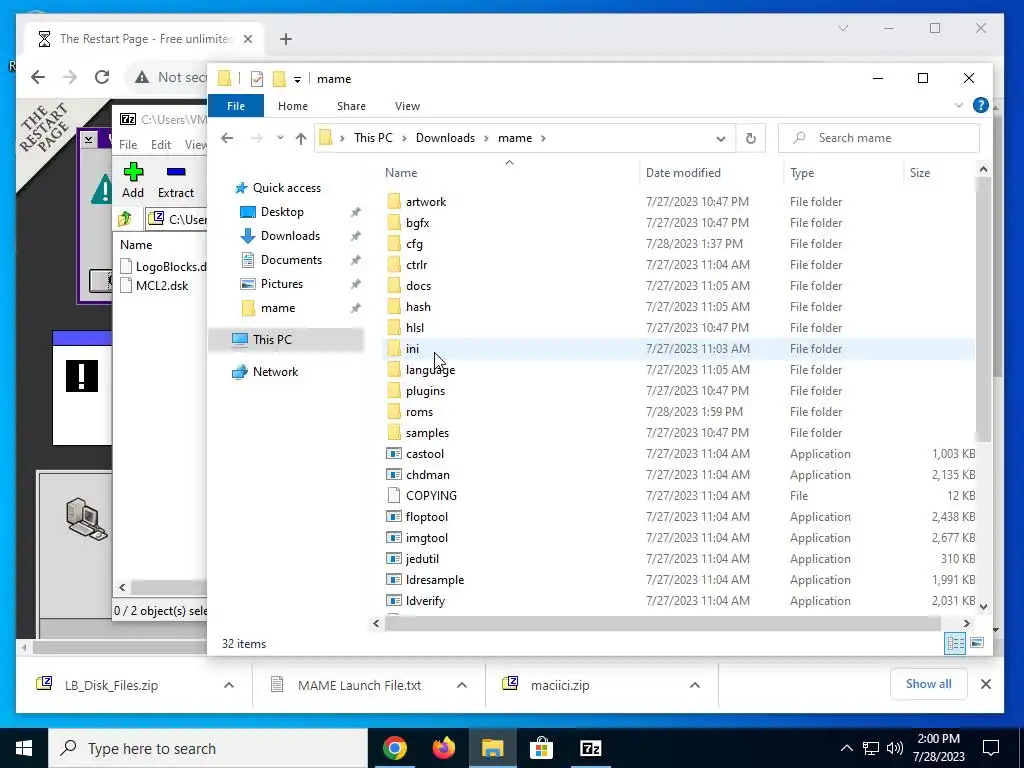Select the COPYING file icon

tap(394, 496)
